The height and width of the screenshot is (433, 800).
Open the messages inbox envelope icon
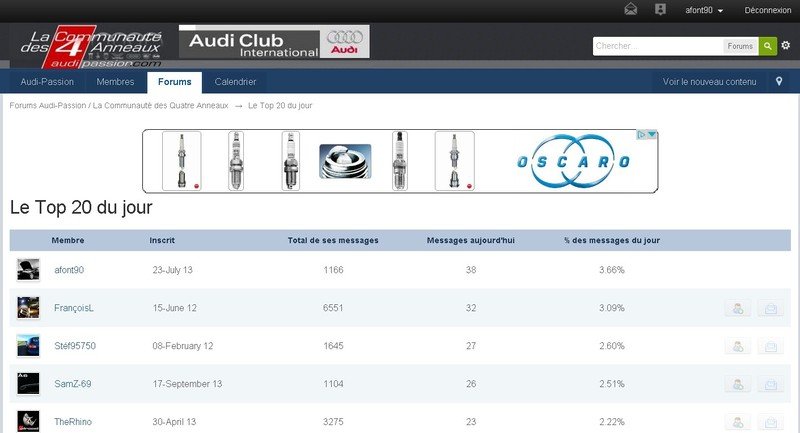pos(631,10)
